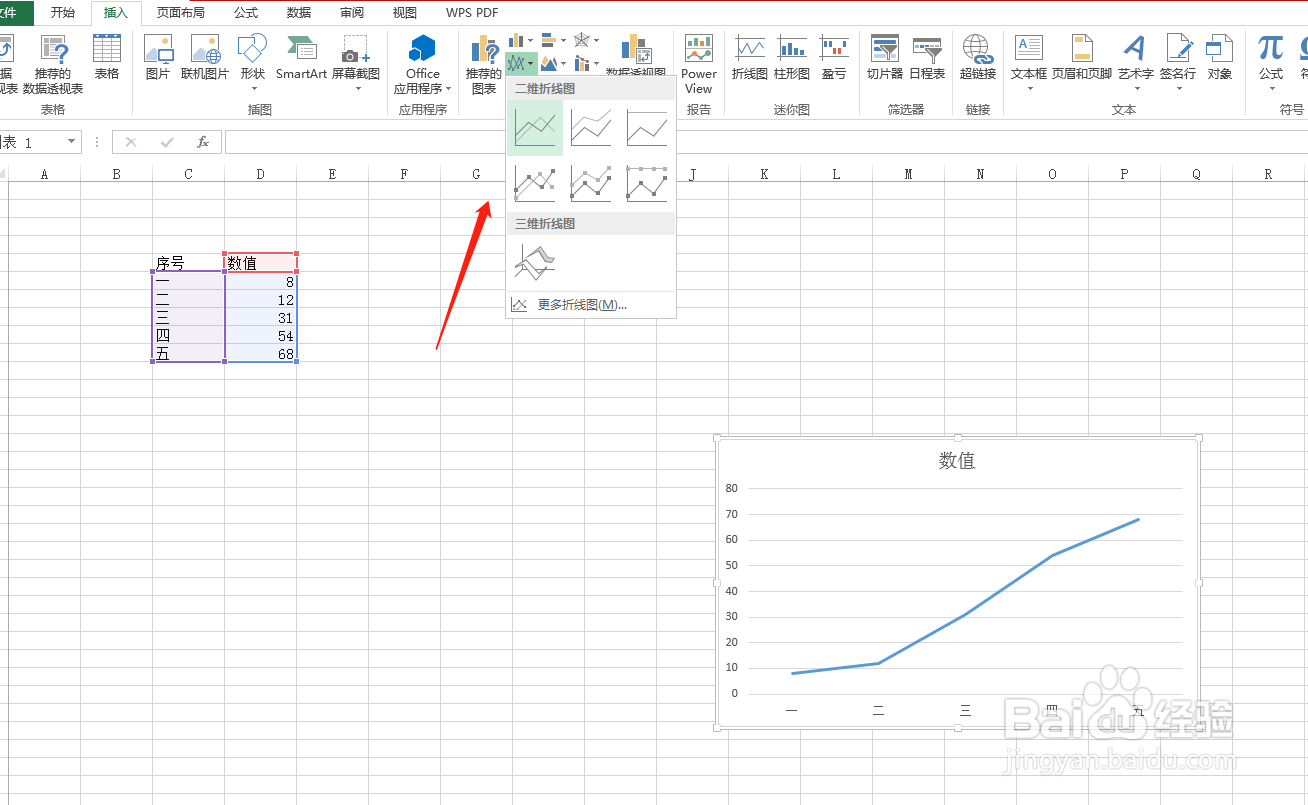
Task: Select the 数值 header cell
Action: (260, 263)
